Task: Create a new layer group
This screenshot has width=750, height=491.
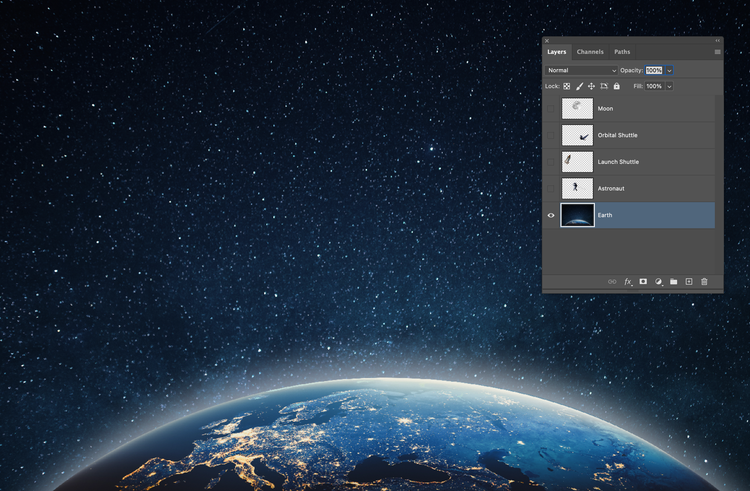Action: tap(673, 282)
